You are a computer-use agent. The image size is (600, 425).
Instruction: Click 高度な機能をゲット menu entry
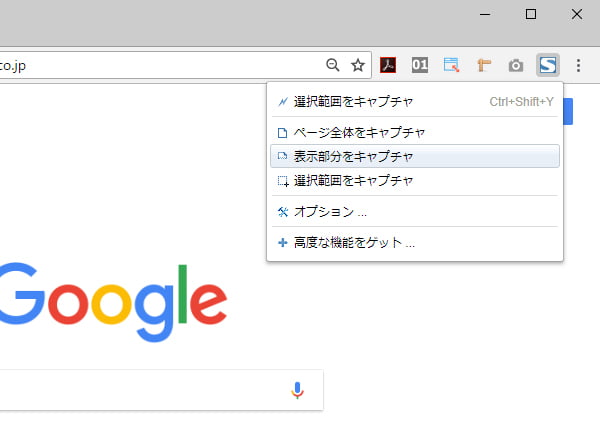click(x=354, y=243)
